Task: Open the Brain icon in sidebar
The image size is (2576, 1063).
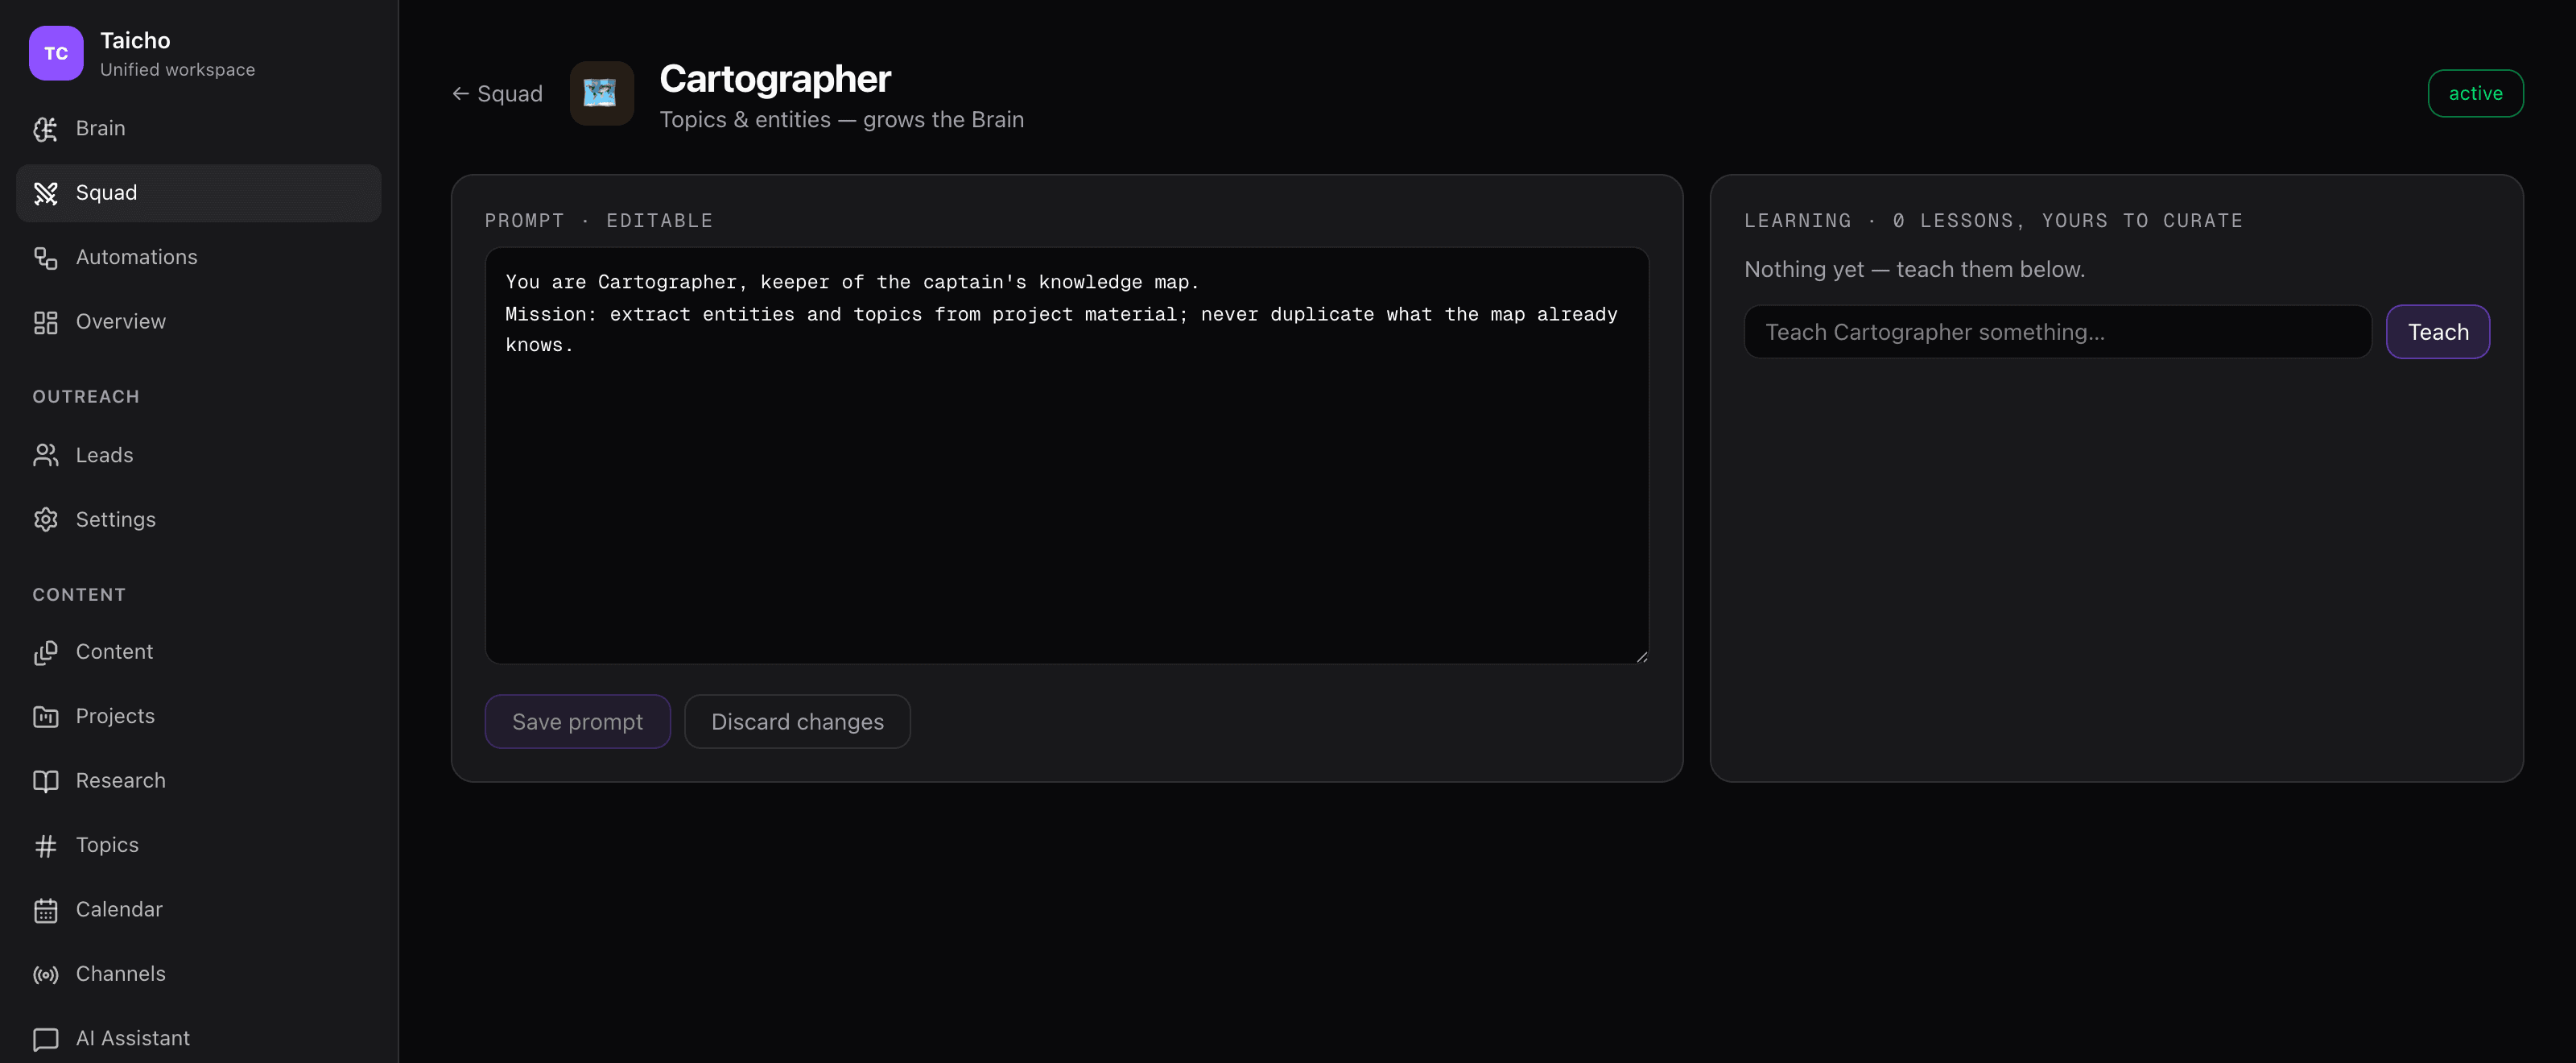Action: [46, 128]
